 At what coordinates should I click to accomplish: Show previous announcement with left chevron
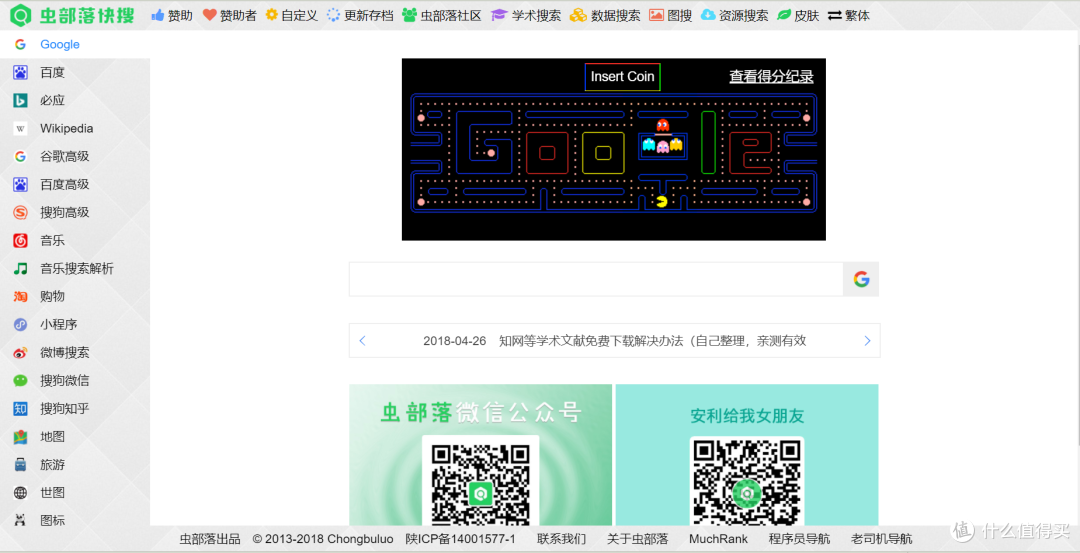tap(362, 341)
